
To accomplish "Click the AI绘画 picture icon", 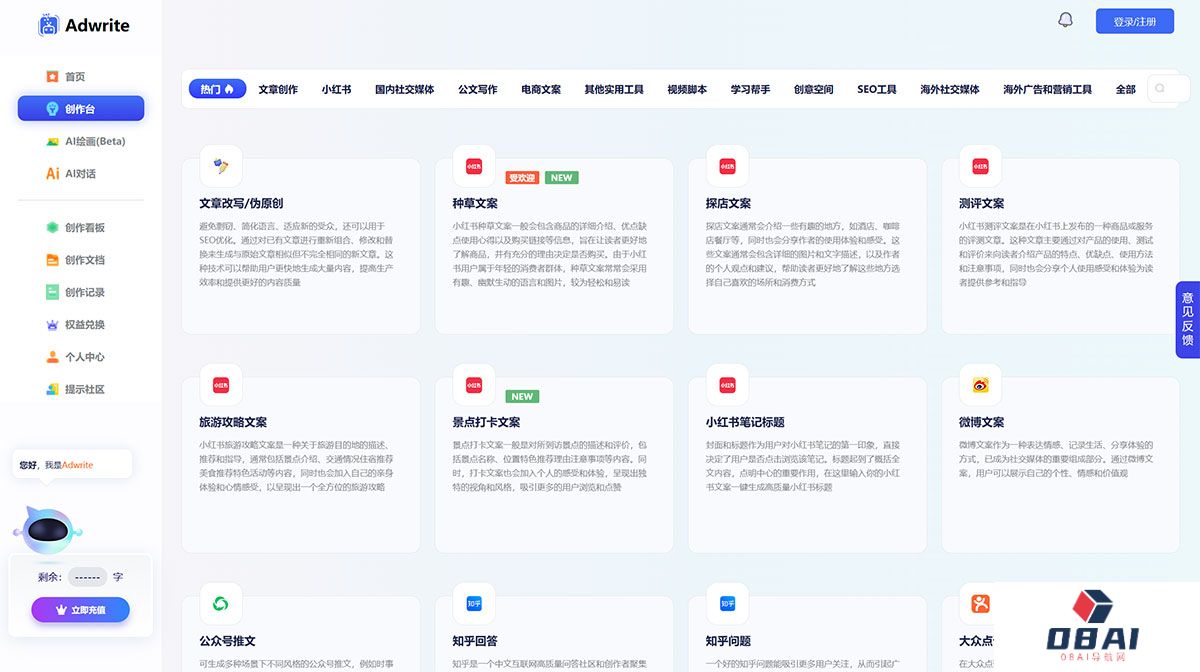I will point(53,141).
